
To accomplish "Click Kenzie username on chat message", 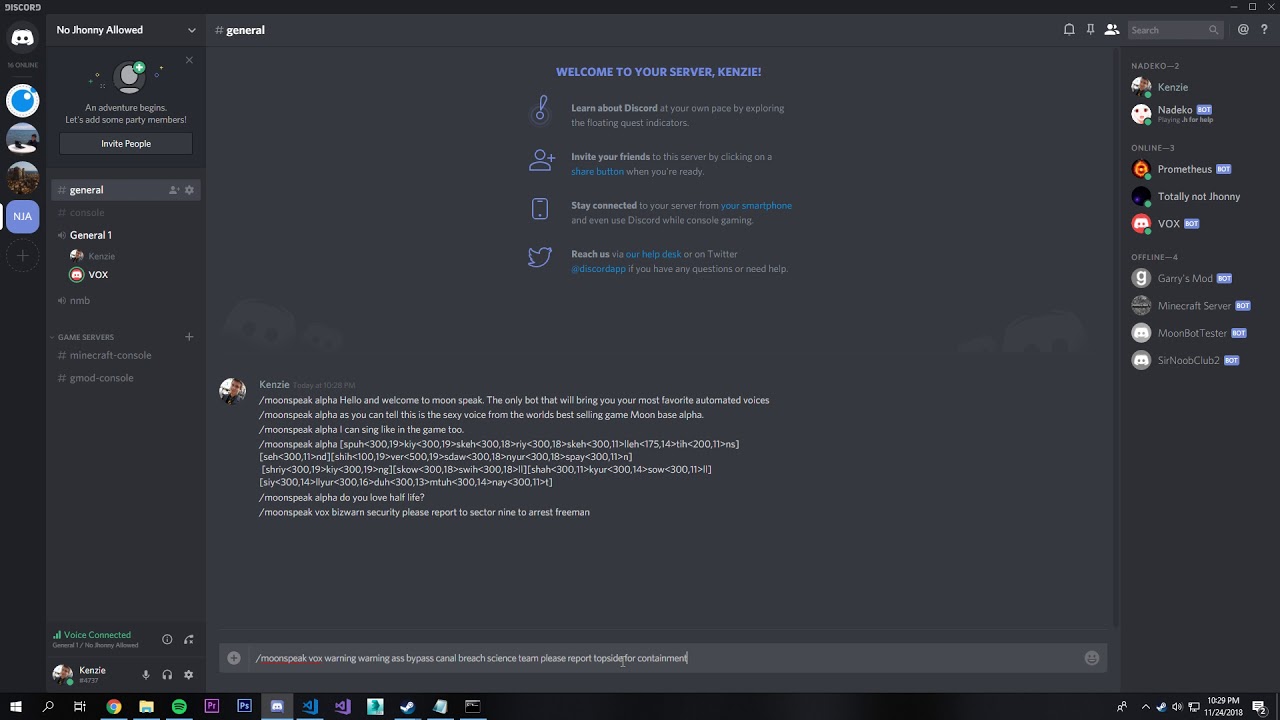I will click(274, 384).
